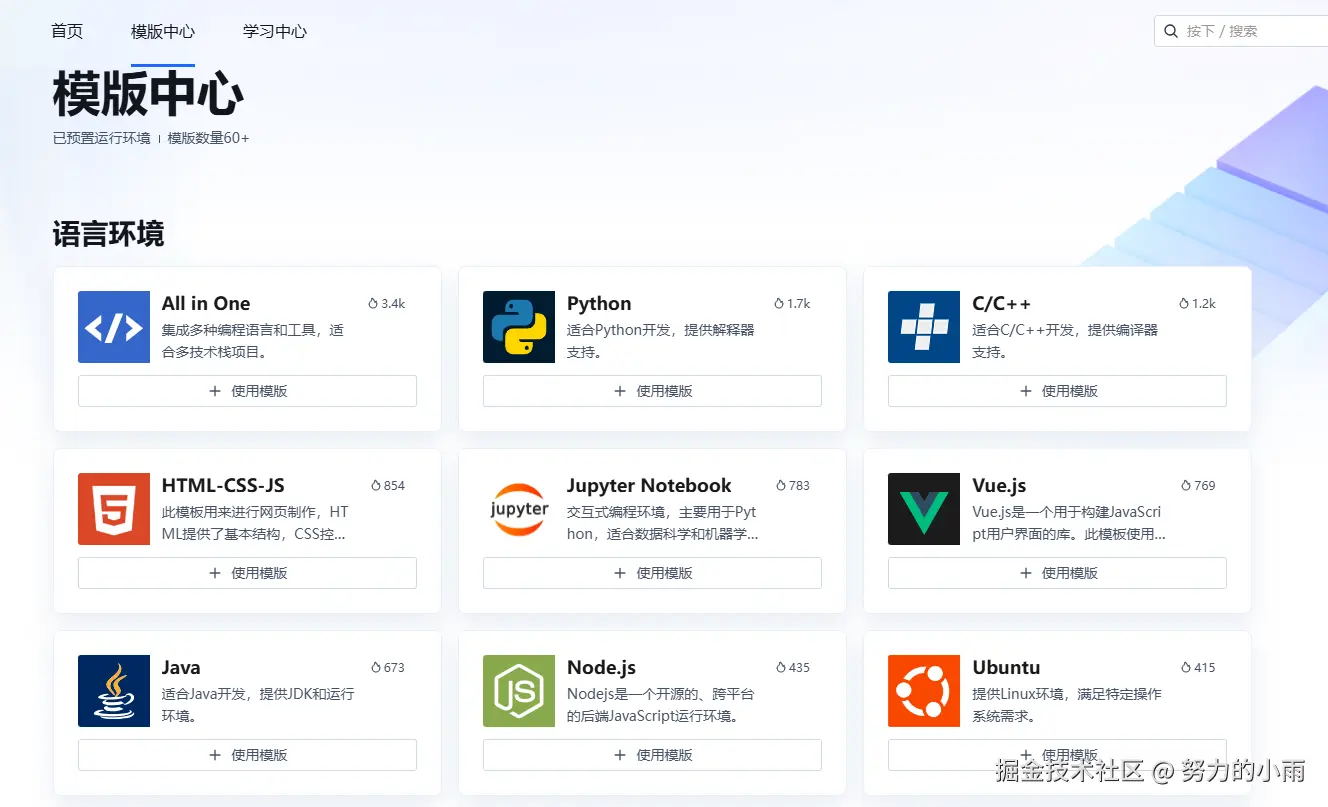Open the 学习中心 tab
Viewport: 1328px width, 807px height.
coord(275,31)
